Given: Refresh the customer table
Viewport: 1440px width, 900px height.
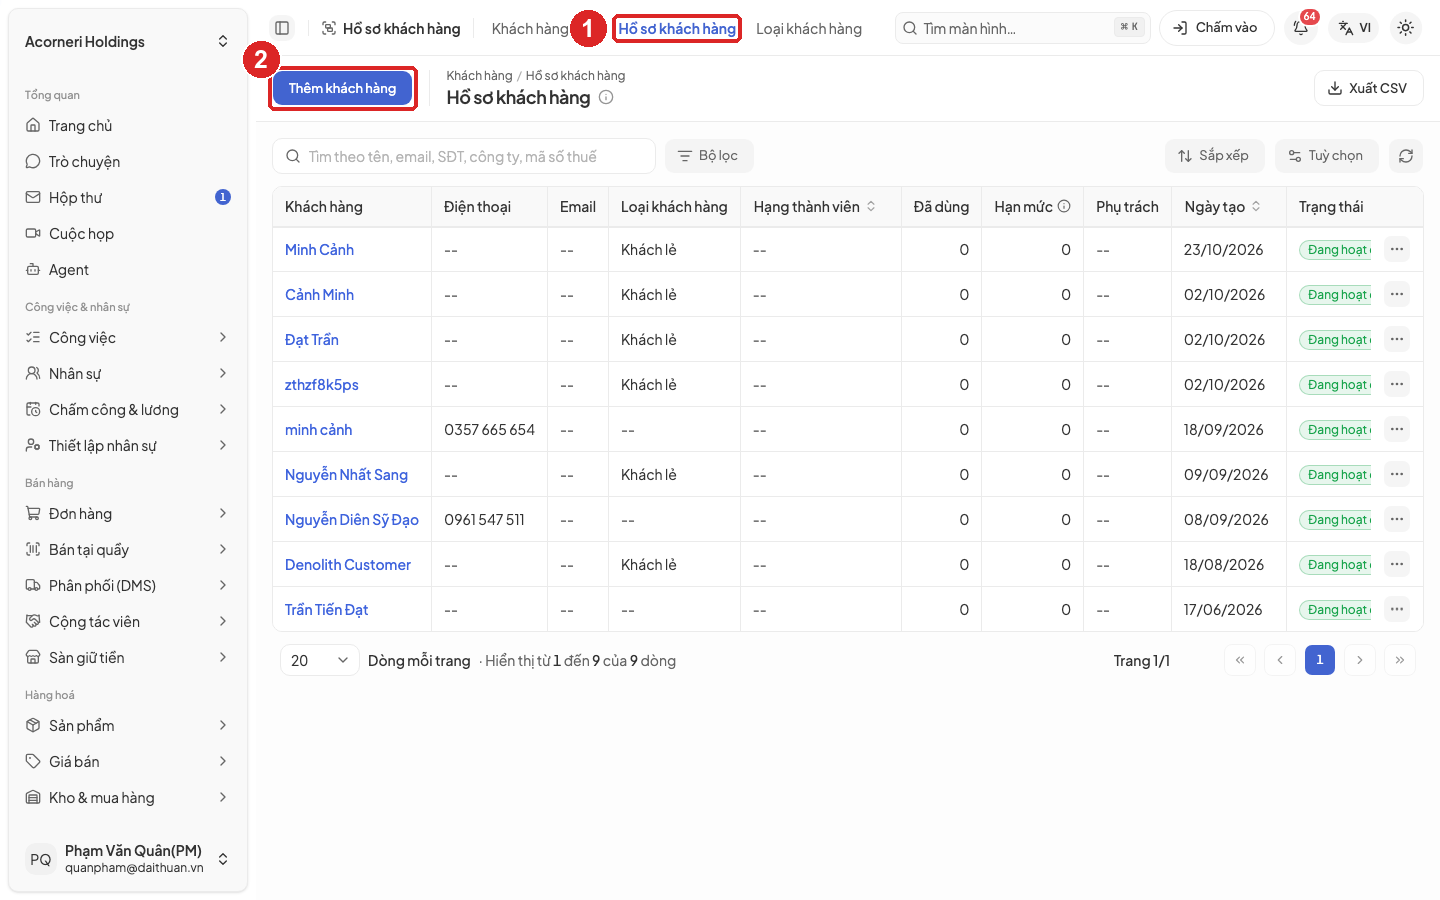Looking at the screenshot, I should point(1406,156).
